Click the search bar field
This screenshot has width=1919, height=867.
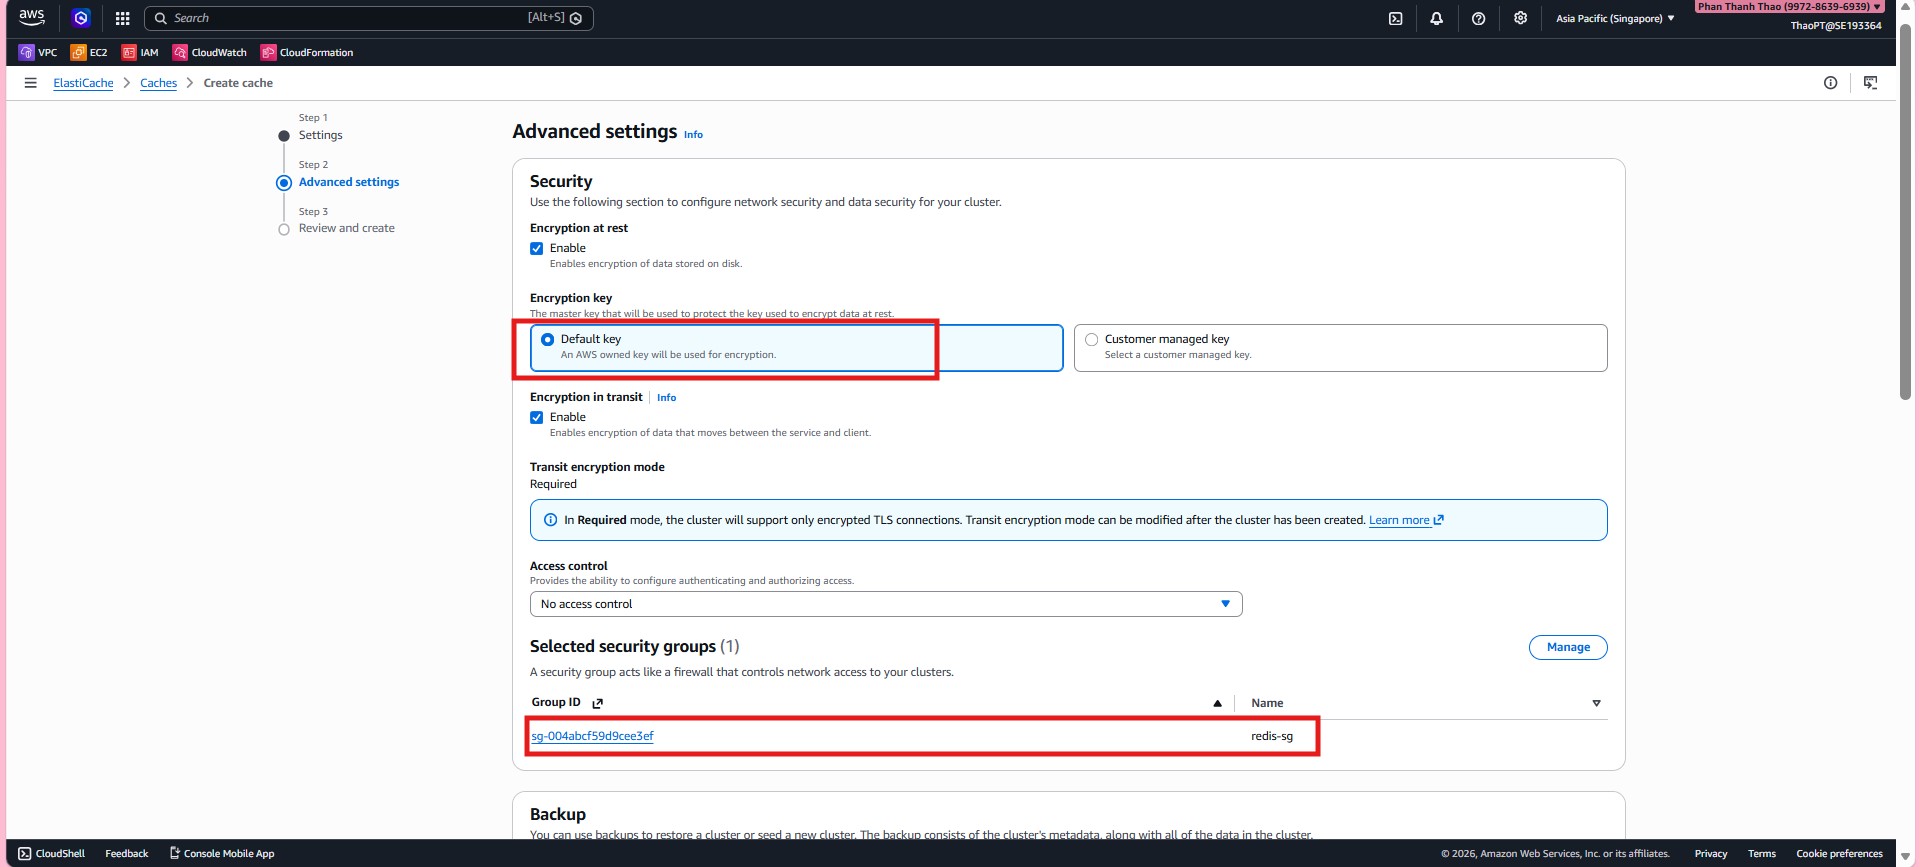click(369, 18)
